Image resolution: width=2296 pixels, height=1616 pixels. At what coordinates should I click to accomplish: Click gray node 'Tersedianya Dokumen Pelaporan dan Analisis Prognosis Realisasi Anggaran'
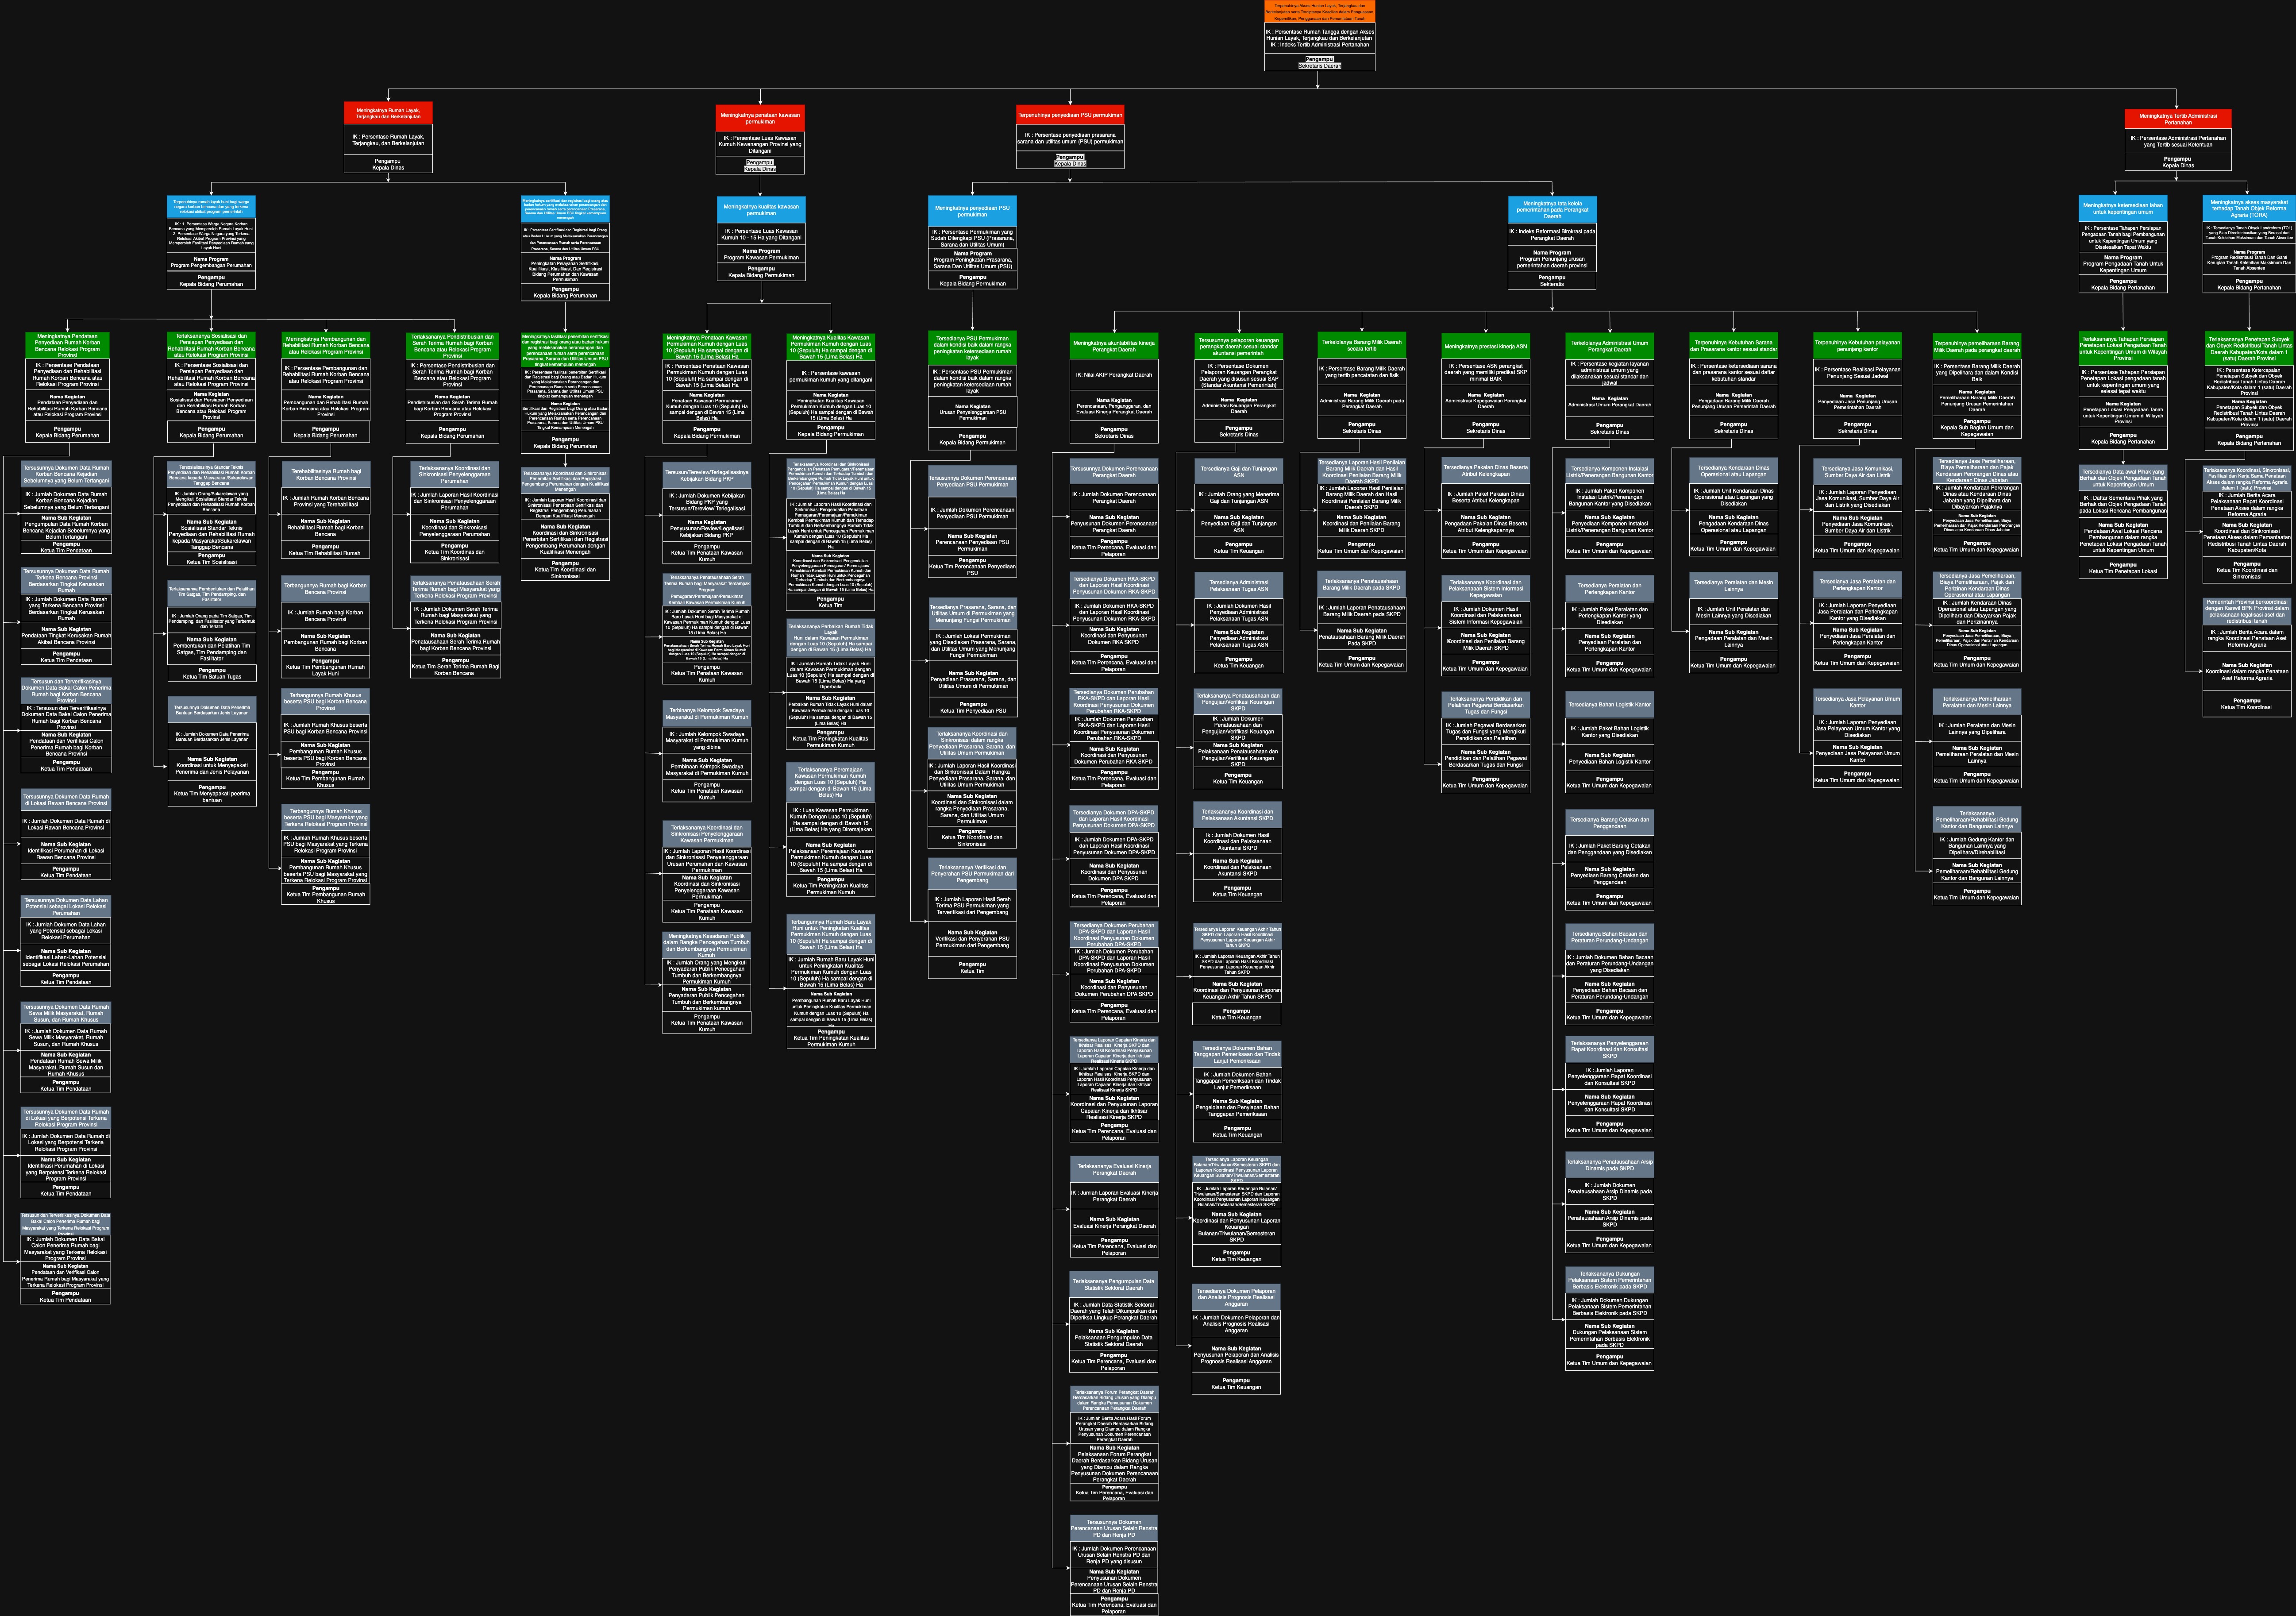[x=1236, y=1297]
